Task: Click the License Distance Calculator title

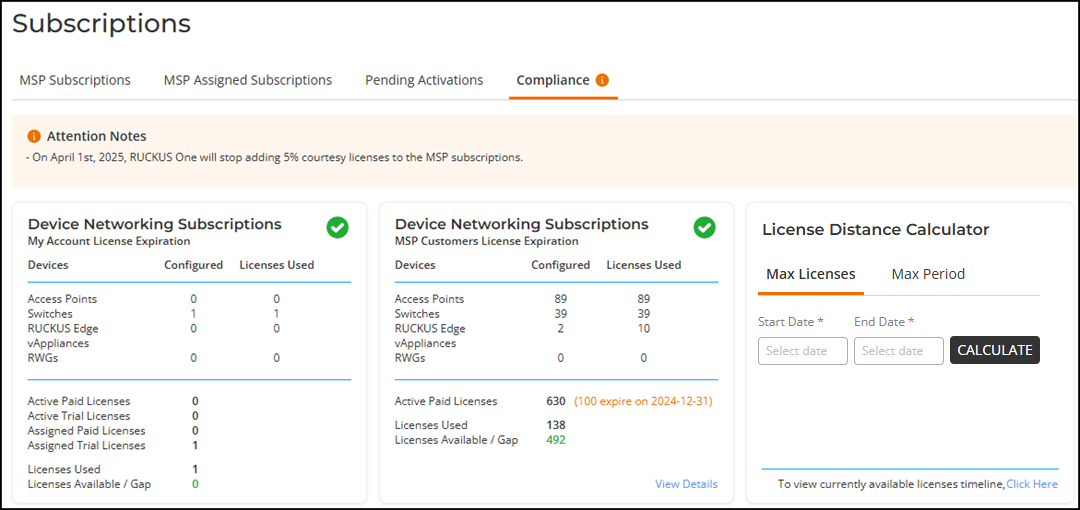Action: pos(875,230)
